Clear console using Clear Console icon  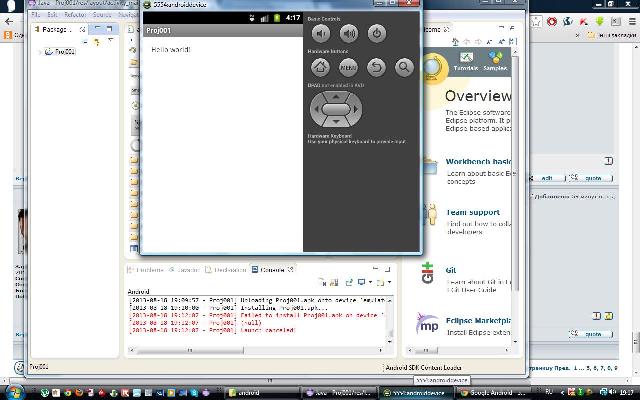pos(322,282)
